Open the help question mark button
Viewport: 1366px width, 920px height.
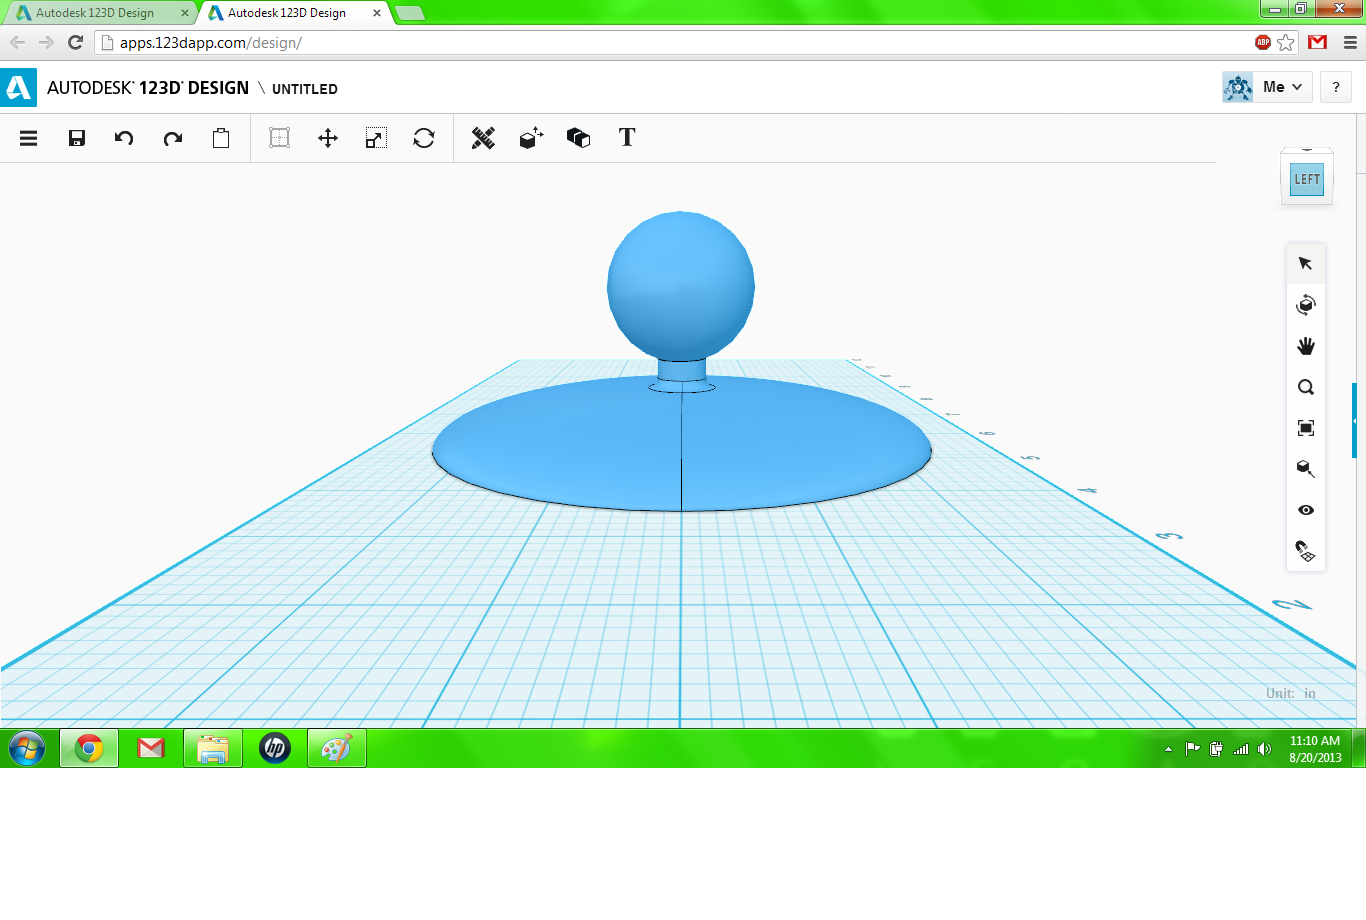[1336, 88]
